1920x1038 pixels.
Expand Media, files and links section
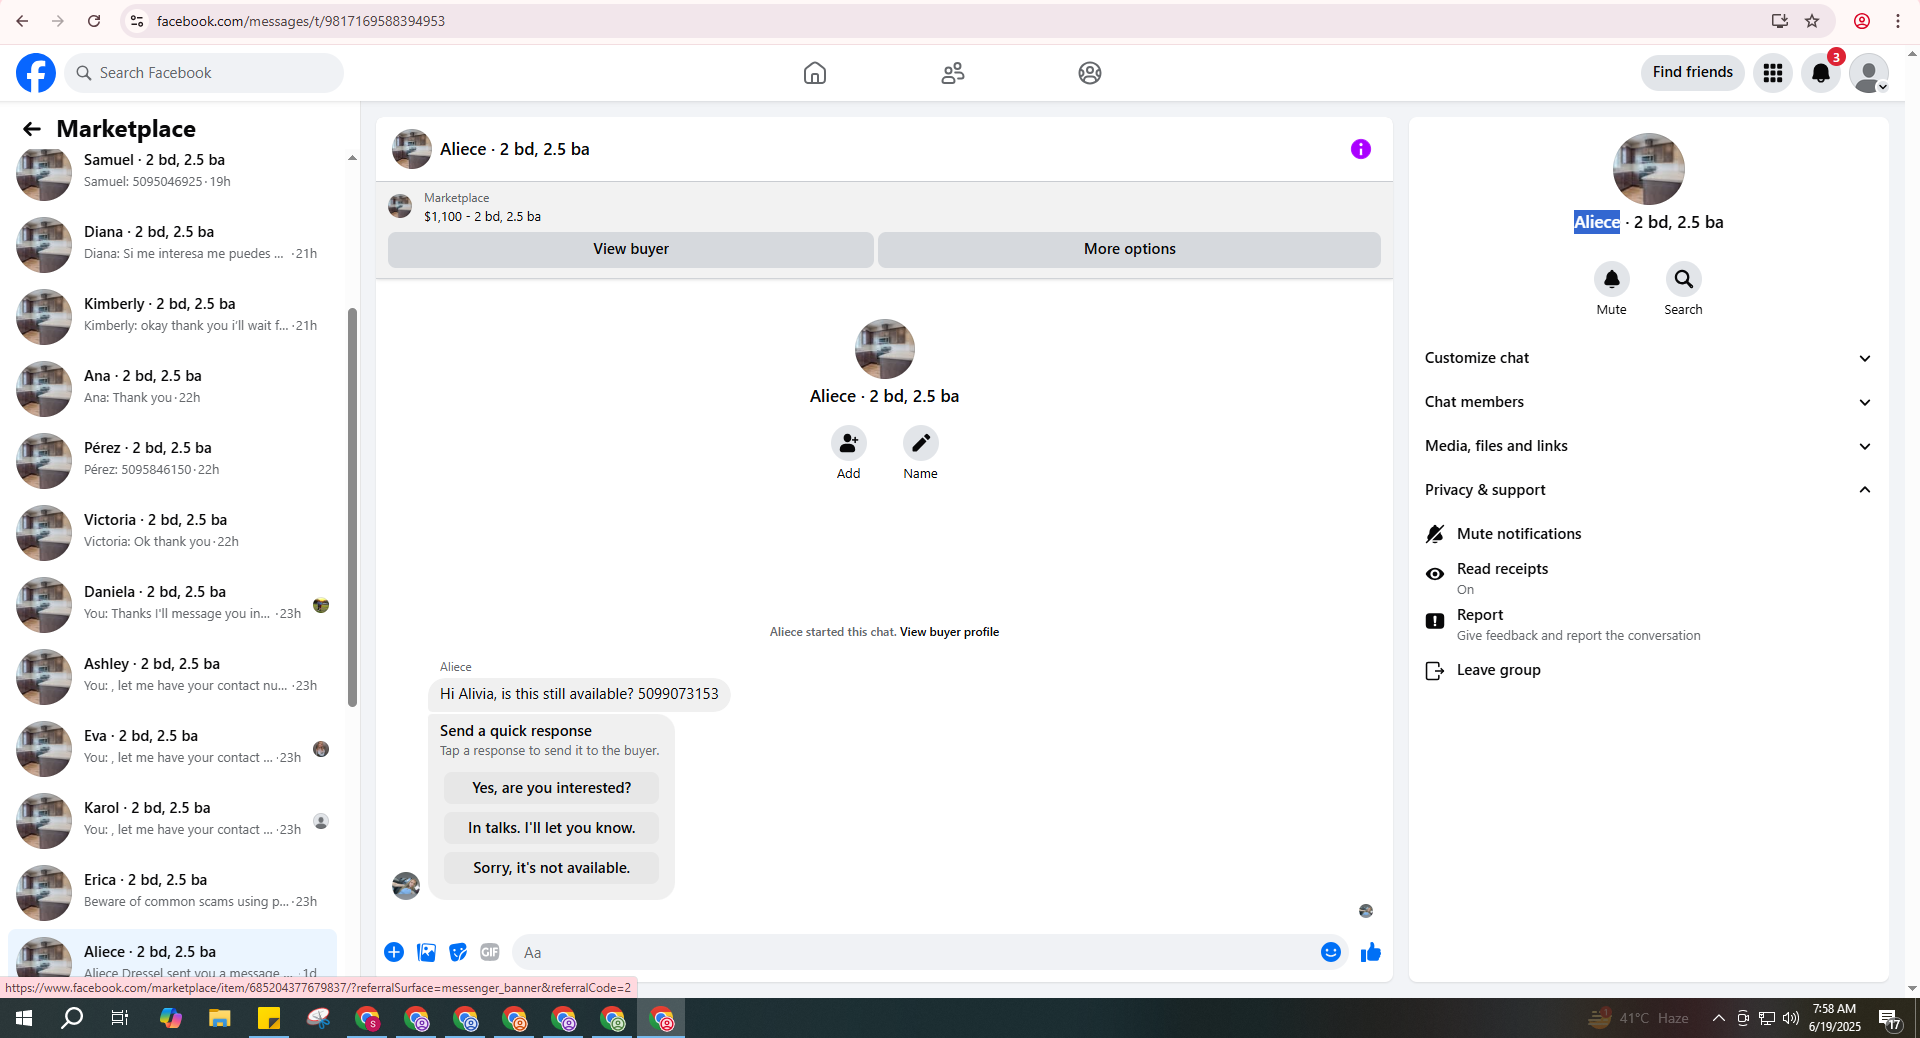tap(1647, 446)
